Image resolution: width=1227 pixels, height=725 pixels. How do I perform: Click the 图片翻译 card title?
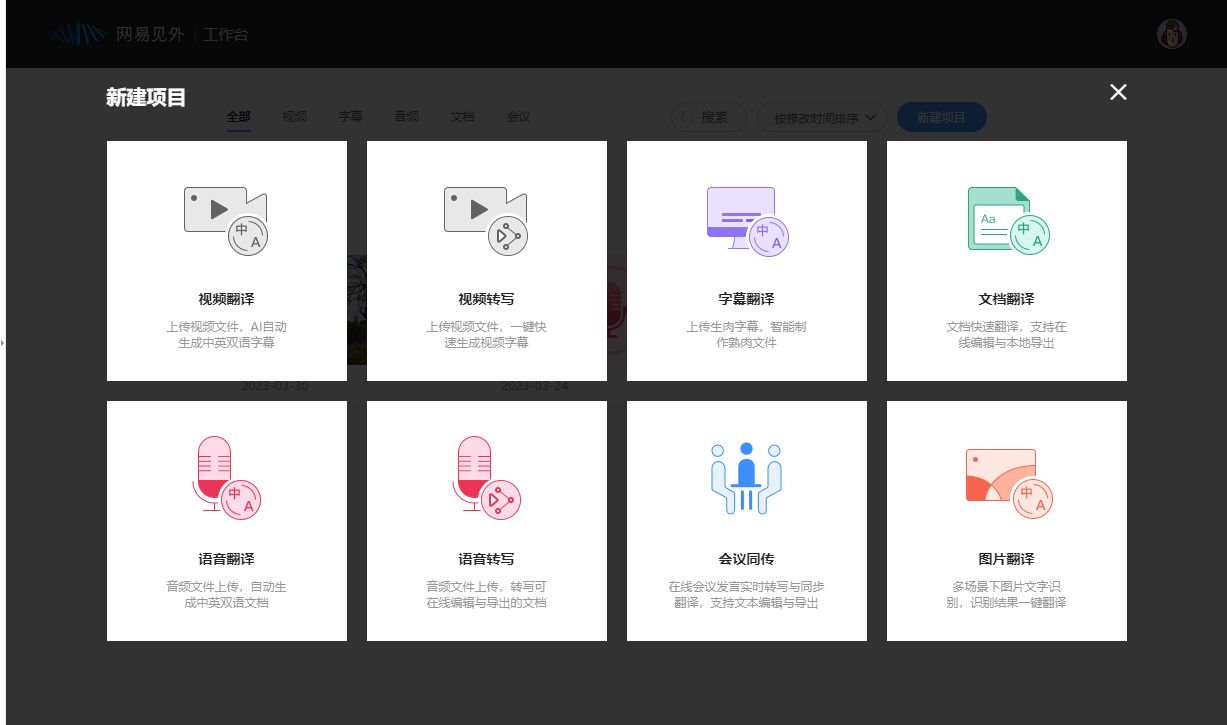(1007, 559)
